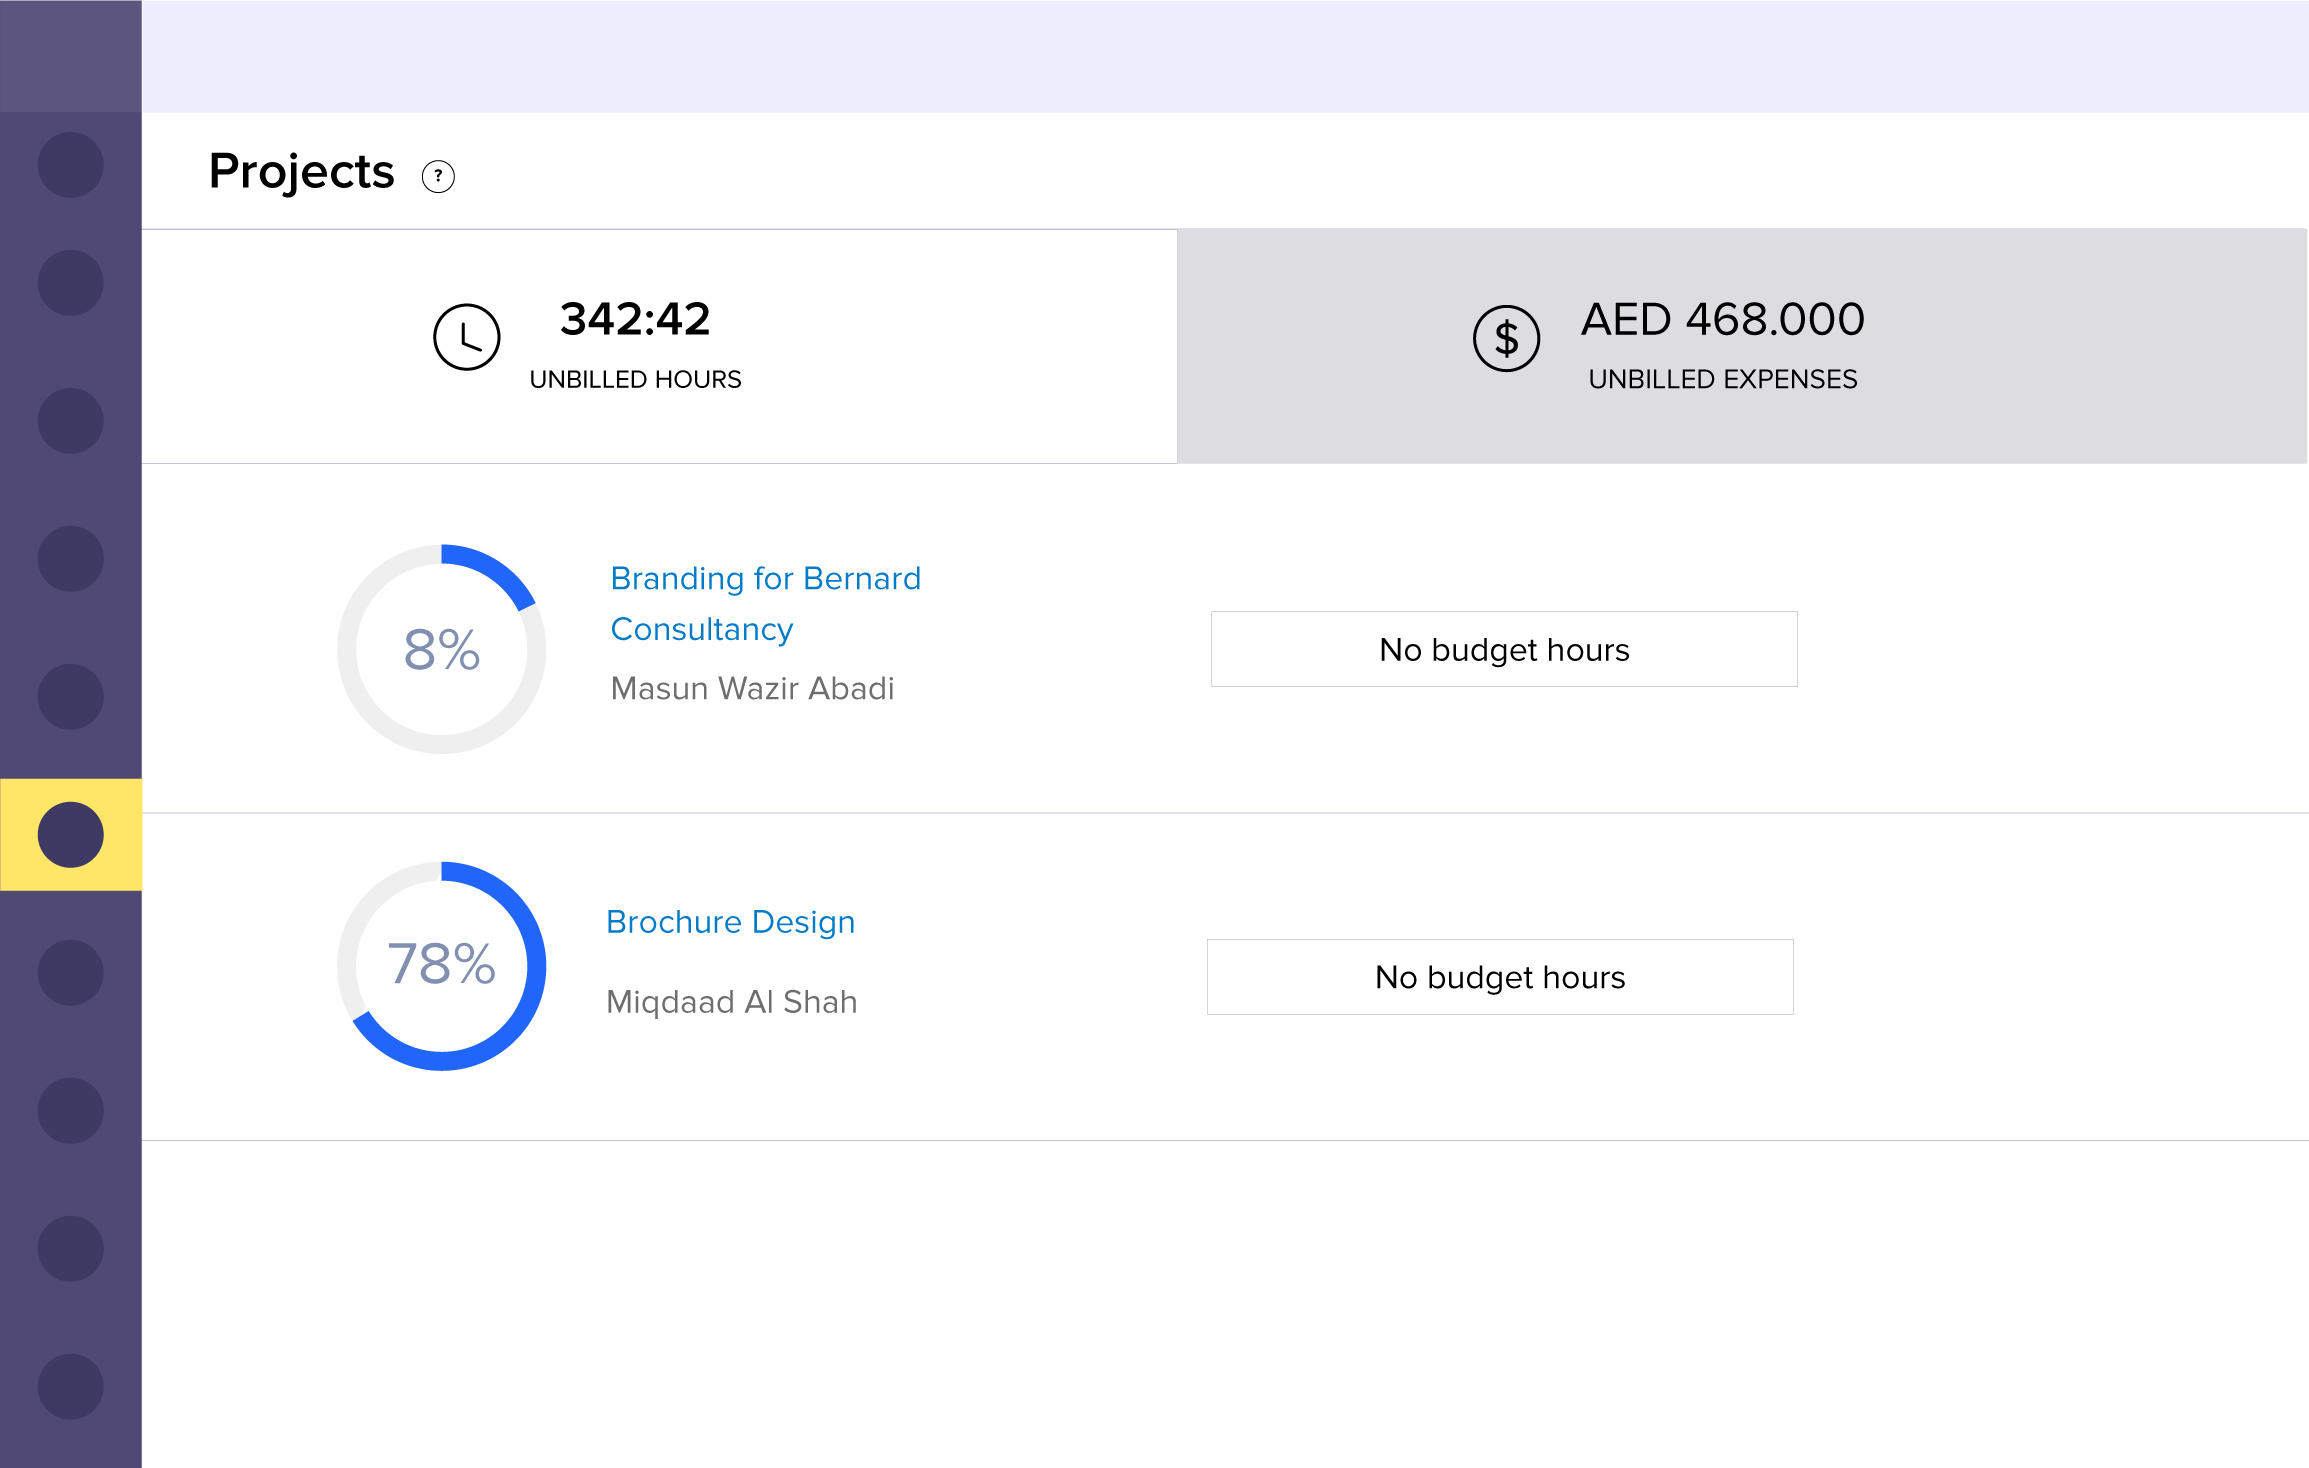Open Branding for Bernard Consultancy project link
The width and height of the screenshot is (2309, 1468).
point(765,603)
